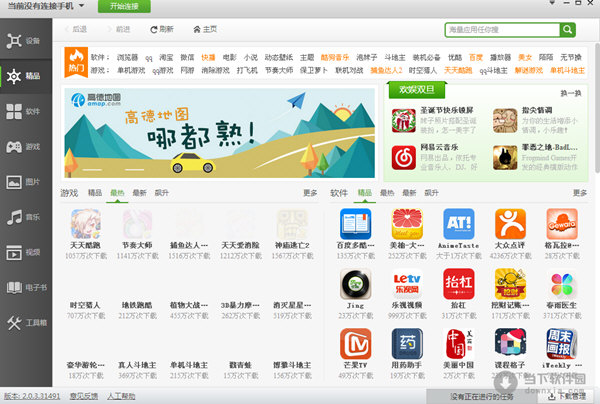Viewport: 600px width, 404px height.
Task: Switch to games 最新 tab
Action: coord(139,193)
